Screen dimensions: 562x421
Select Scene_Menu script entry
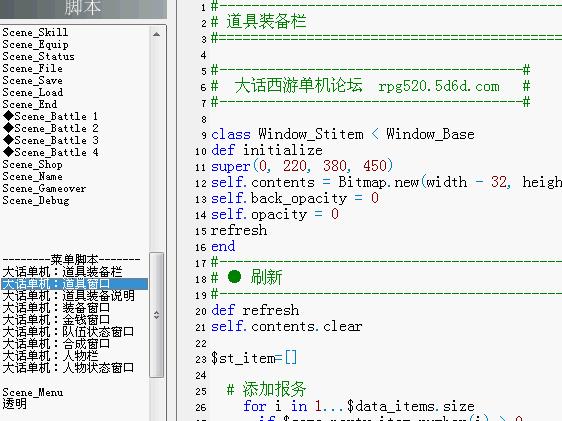coord(33,392)
